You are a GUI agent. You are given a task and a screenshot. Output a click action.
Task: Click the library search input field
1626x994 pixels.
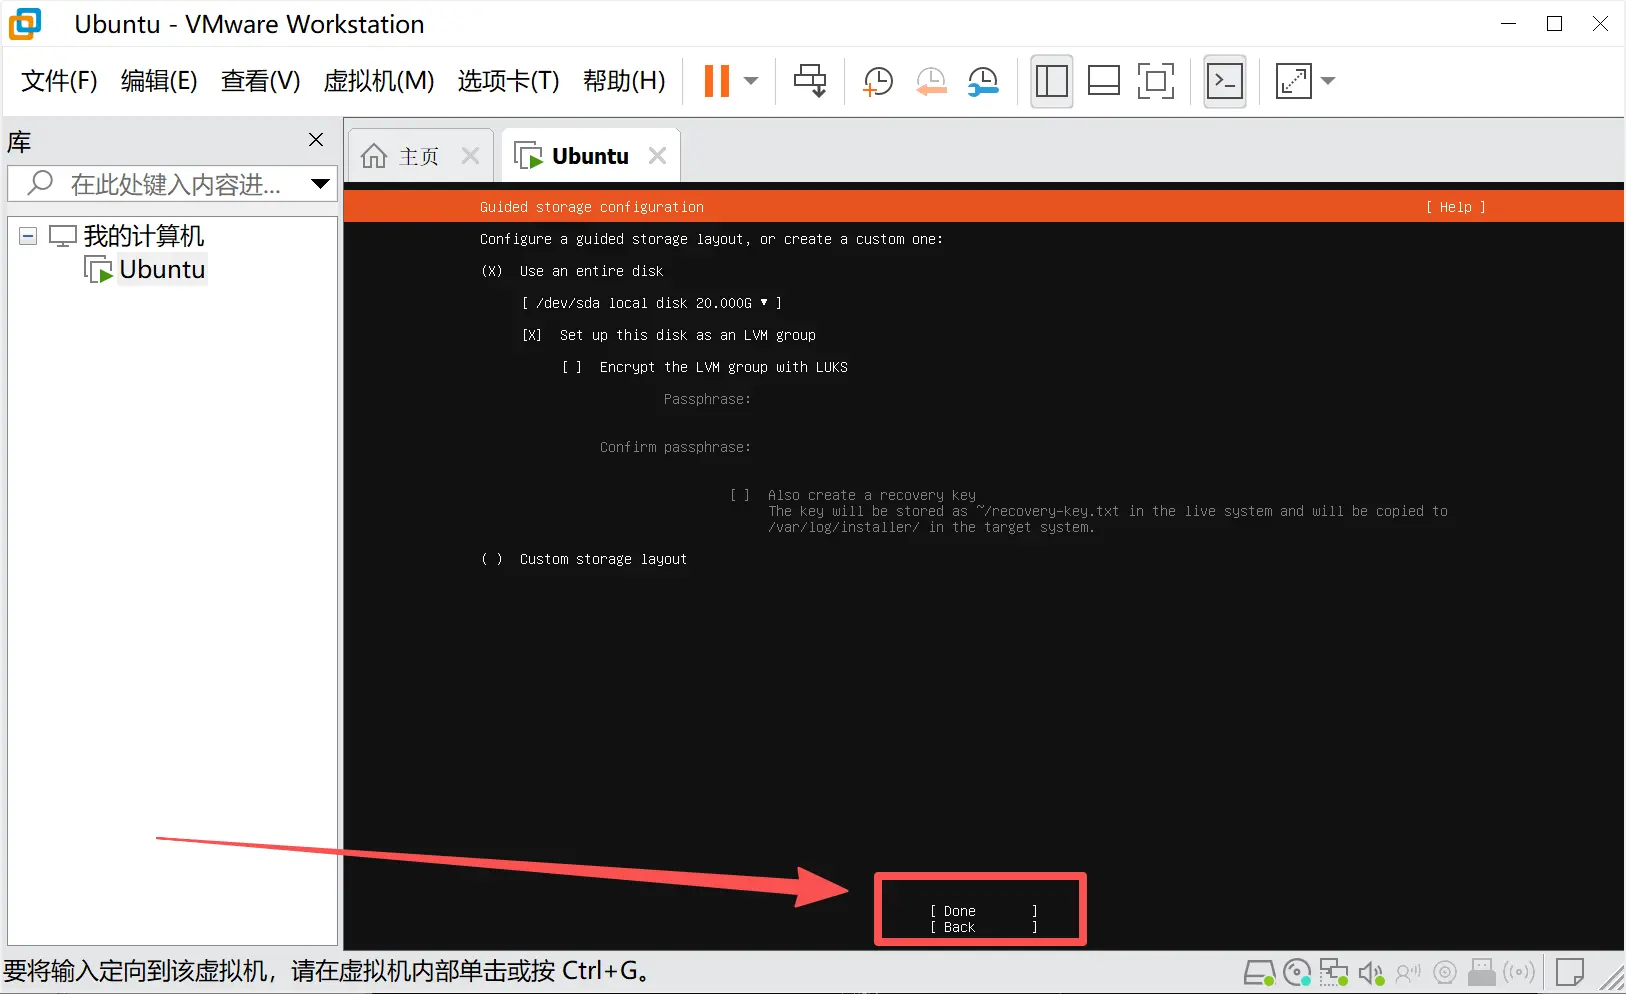[172, 184]
